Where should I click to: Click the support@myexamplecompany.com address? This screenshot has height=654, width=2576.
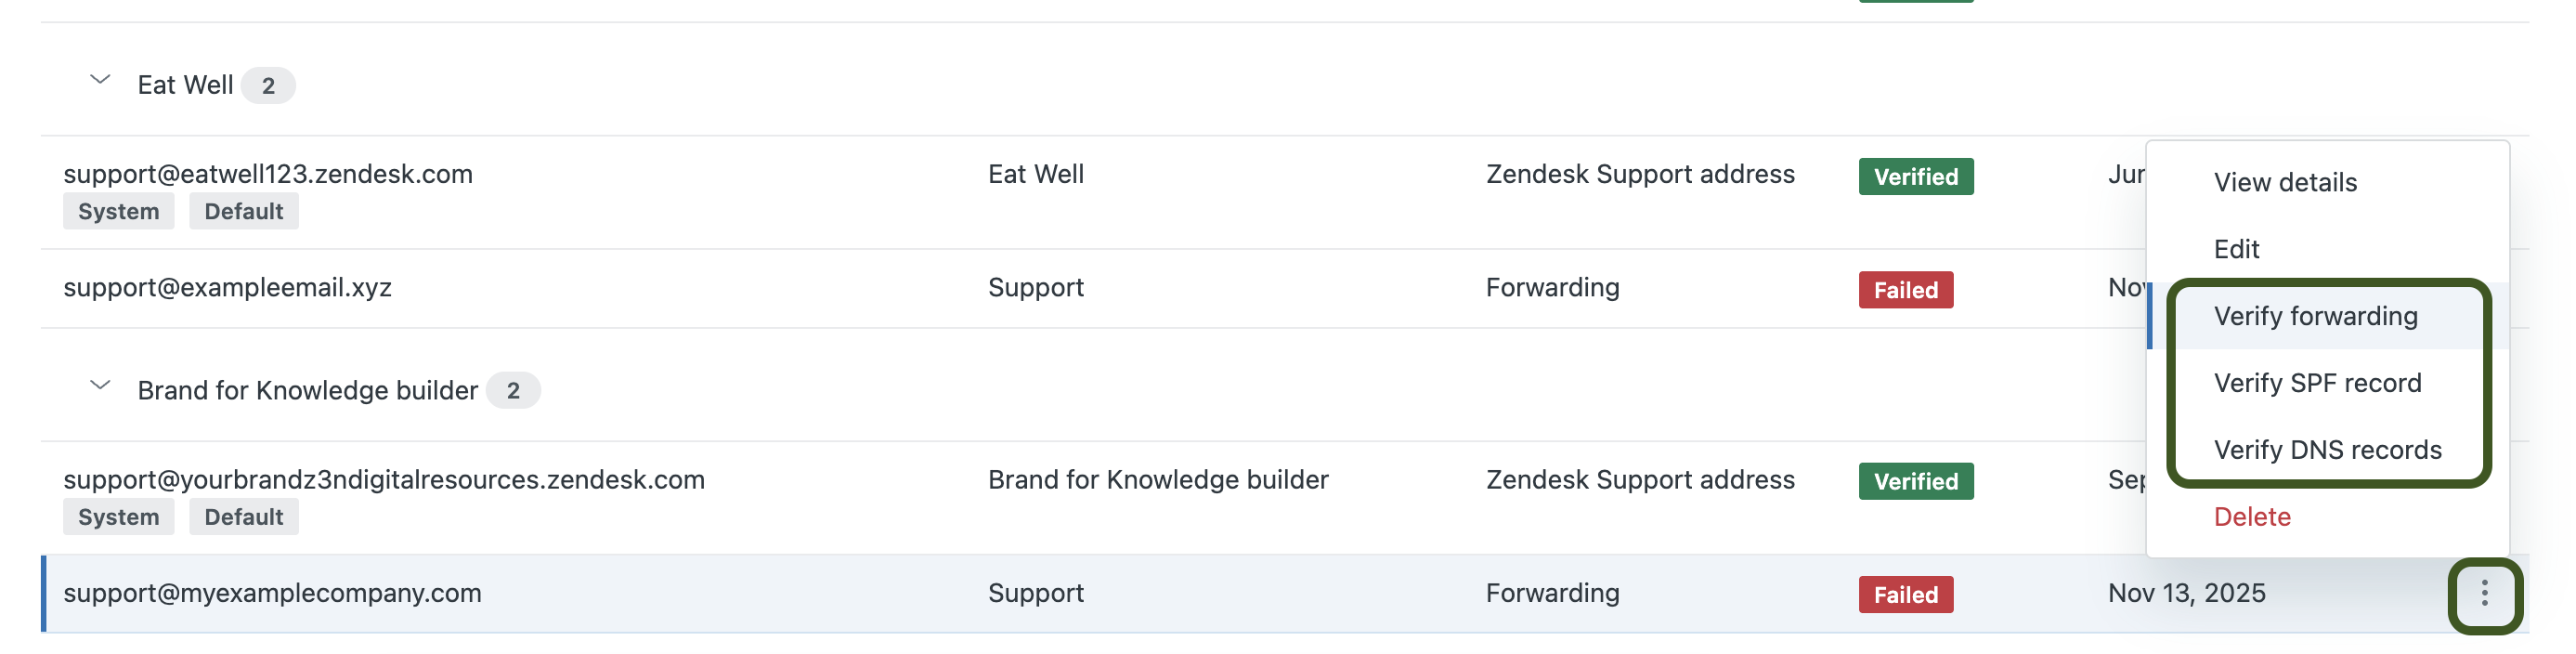pyautogui.click(x=272, y=593)
